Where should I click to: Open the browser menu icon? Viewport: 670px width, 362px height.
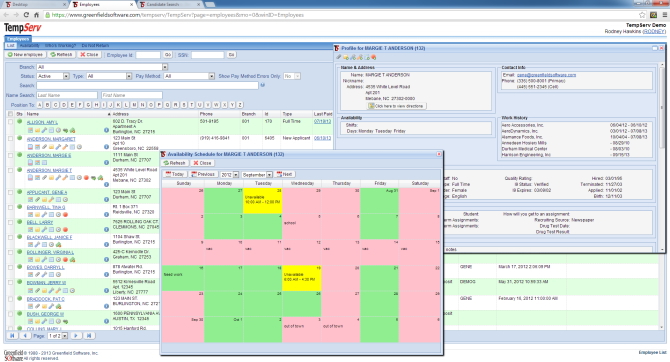pyautogui.click(x=664, y=15)
